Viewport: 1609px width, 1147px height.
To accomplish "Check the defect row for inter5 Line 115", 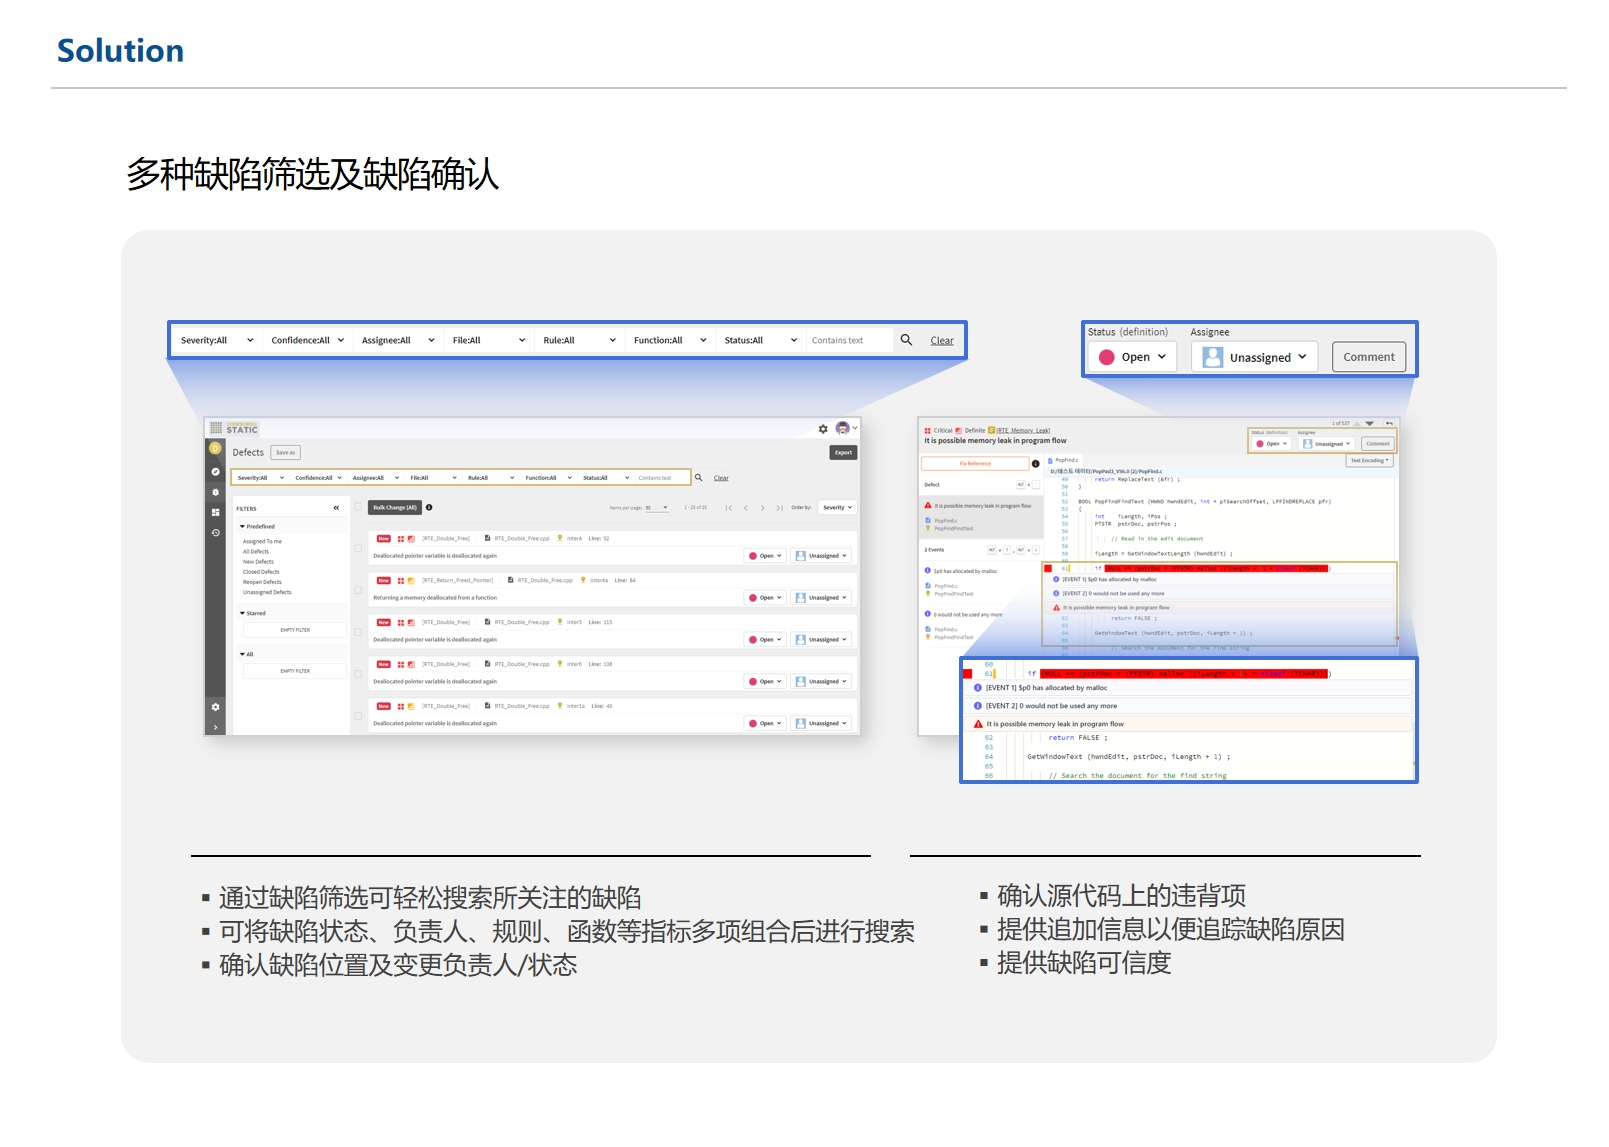I will pyautogui.click(x=358, y=632).
